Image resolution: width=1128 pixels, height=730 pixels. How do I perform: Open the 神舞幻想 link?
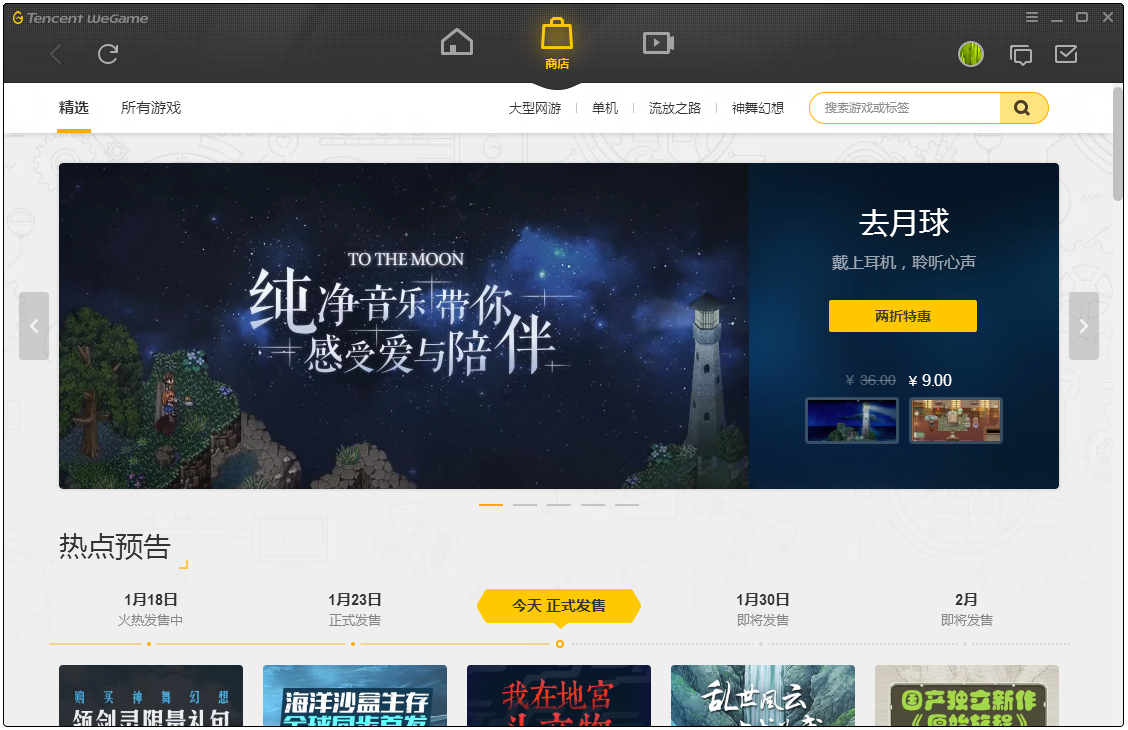758,108
